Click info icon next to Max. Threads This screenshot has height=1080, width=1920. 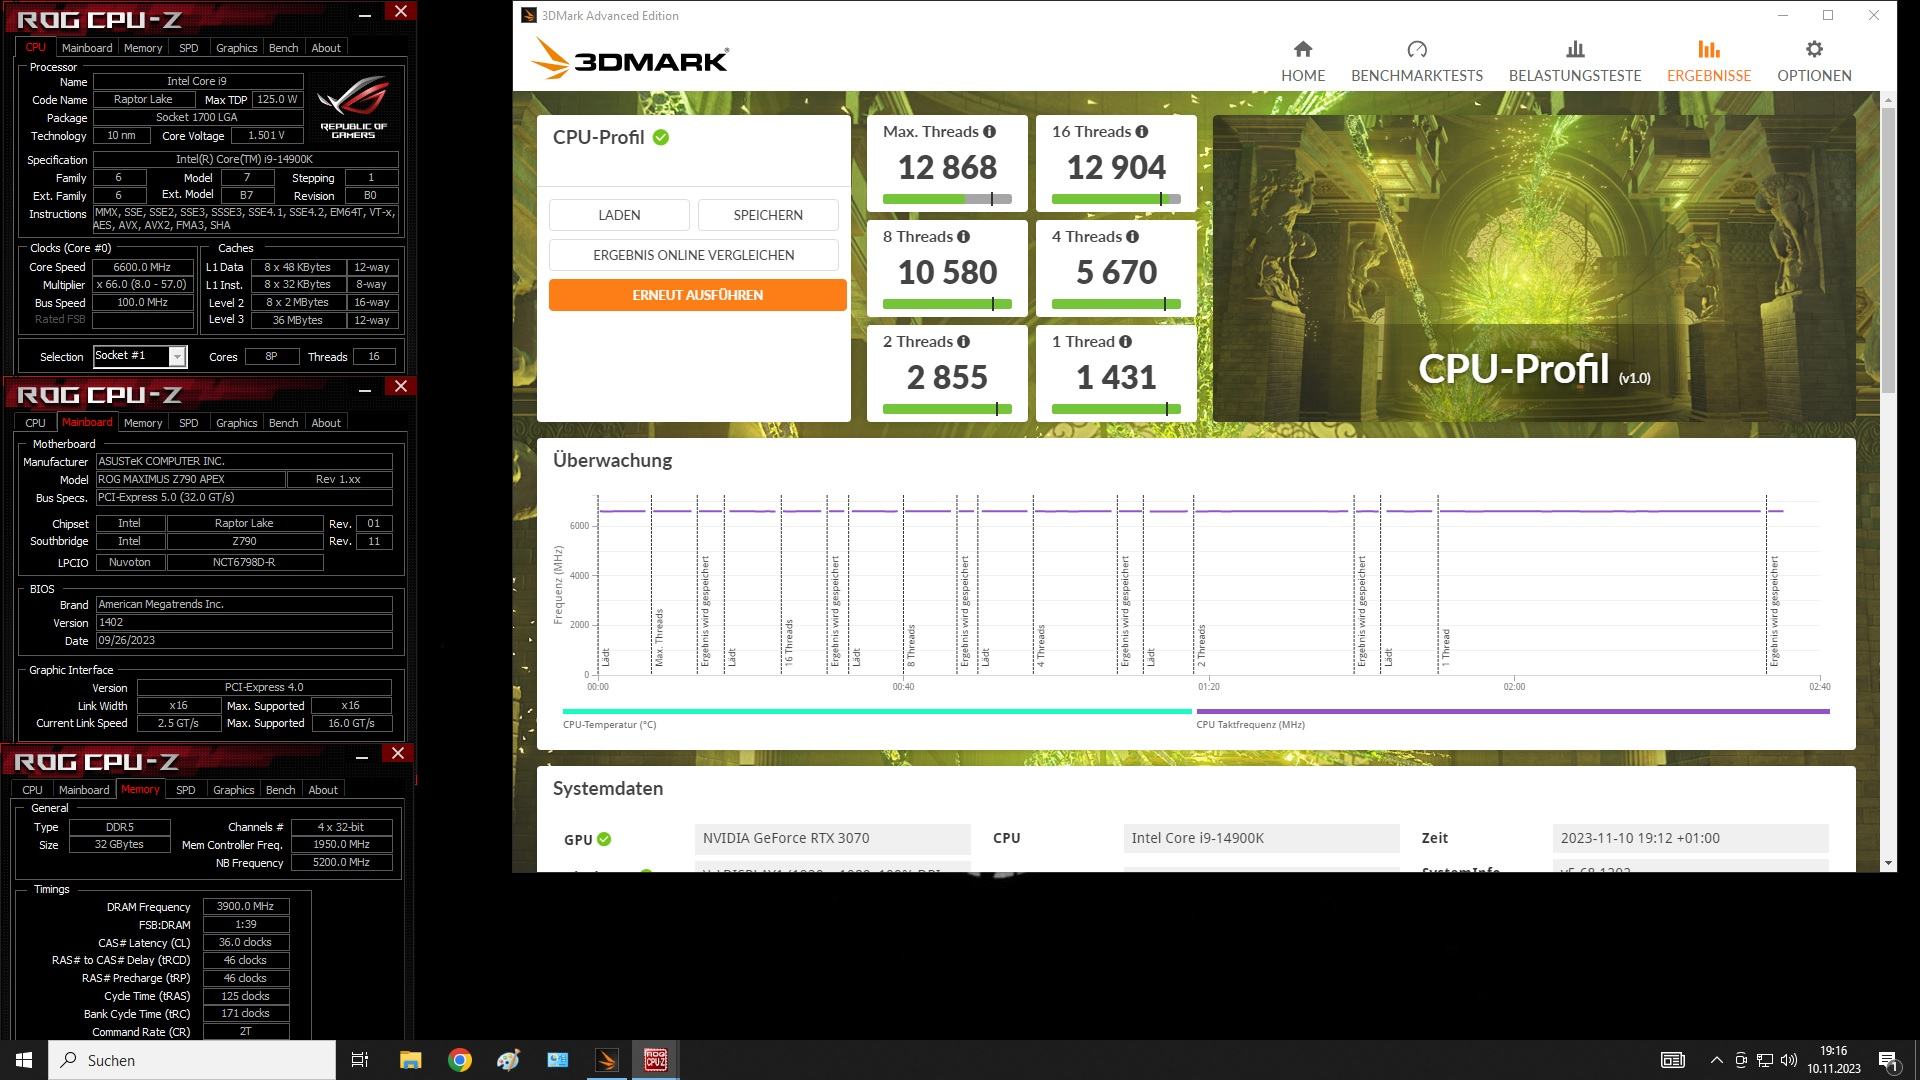[x=989, y=132]
